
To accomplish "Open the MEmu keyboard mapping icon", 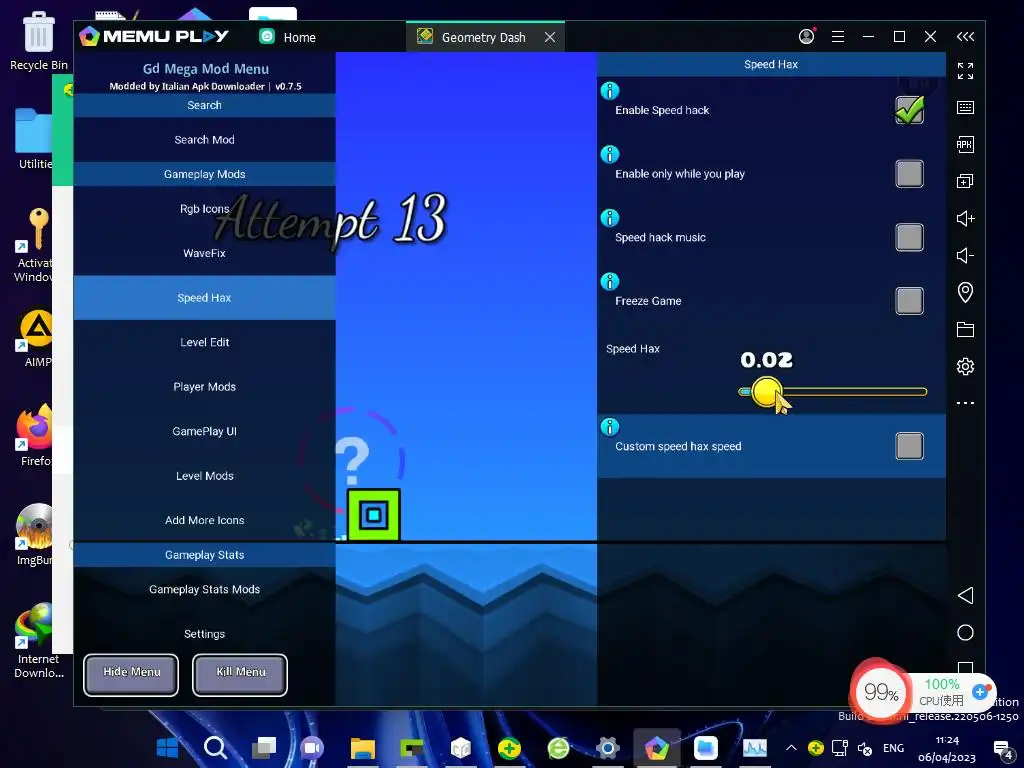I will [965, 108].
